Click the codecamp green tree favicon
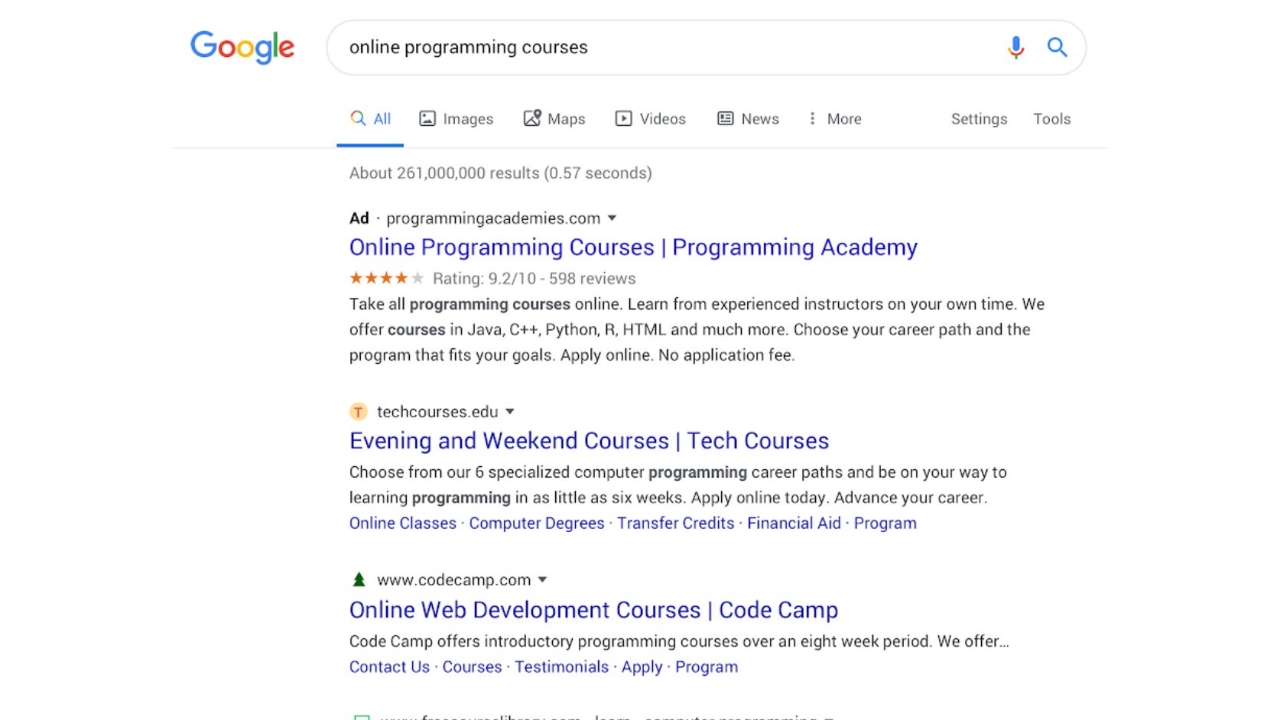Image resolution: width=1280 pixels, height=720 pixels. 359,580
